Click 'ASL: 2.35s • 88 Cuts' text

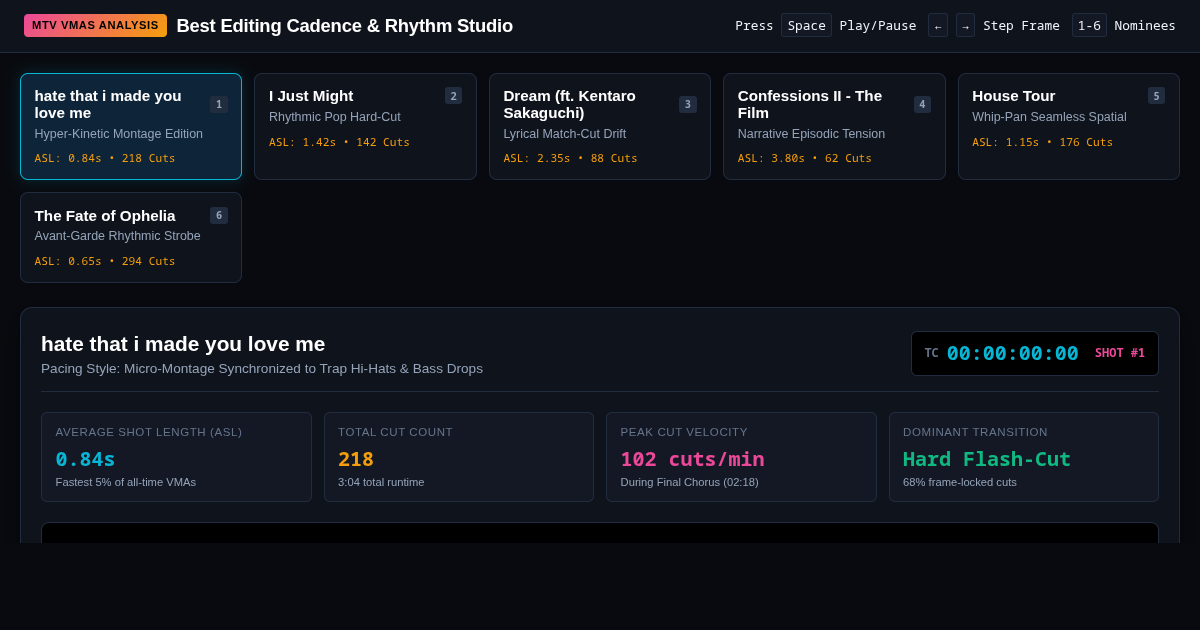point(570,158)
